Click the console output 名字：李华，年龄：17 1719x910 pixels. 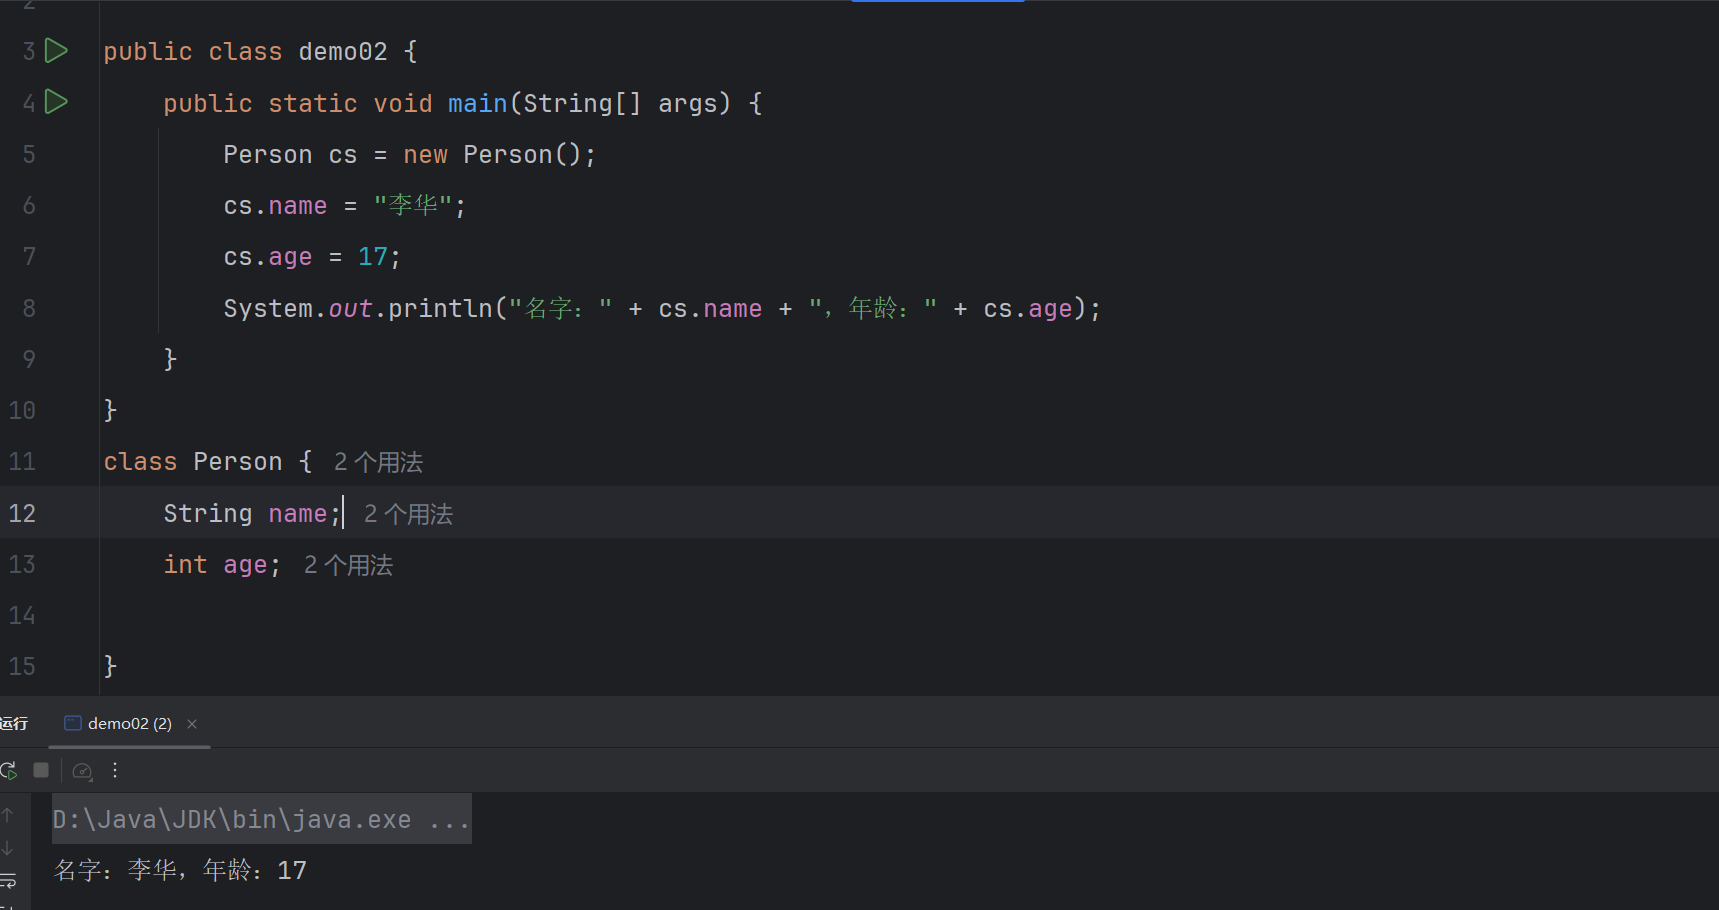(x=180, y=870)
